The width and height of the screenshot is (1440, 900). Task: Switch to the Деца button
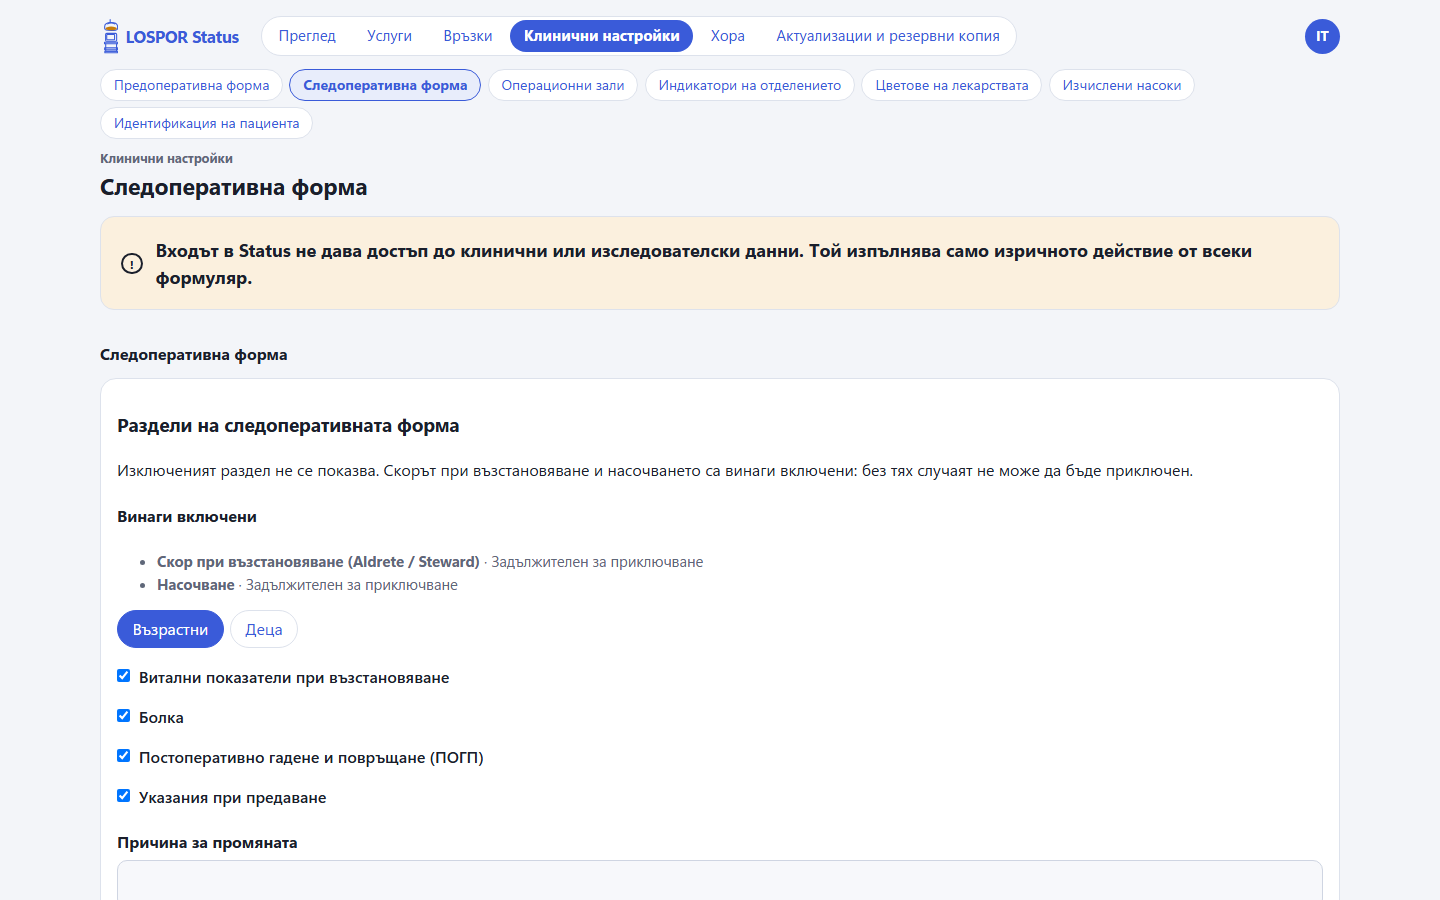264,629
